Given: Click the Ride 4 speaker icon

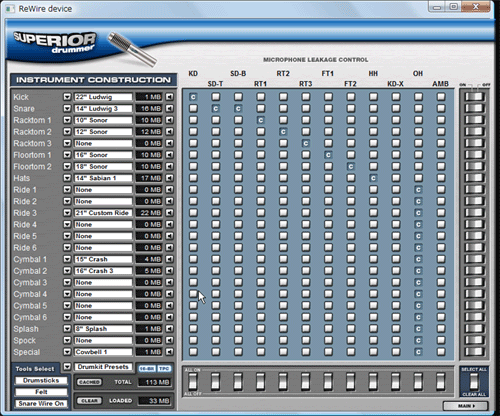Looking at the screenshot, I should coord(170,224).
